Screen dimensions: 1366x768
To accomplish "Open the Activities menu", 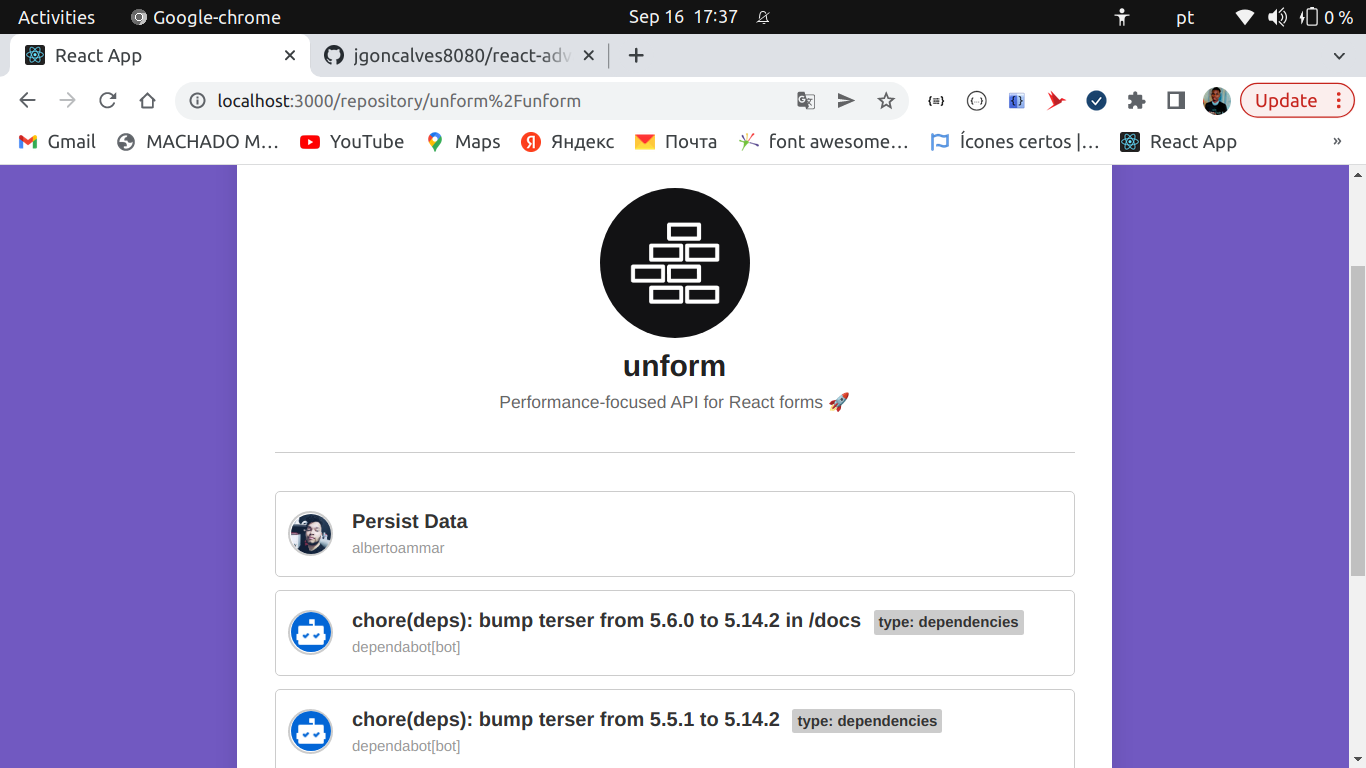I will [57, 16].
